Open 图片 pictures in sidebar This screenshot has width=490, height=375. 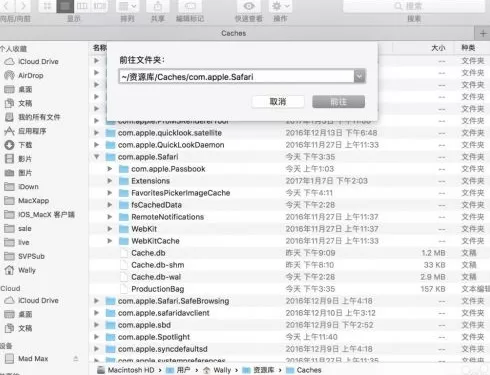(18, 173)
